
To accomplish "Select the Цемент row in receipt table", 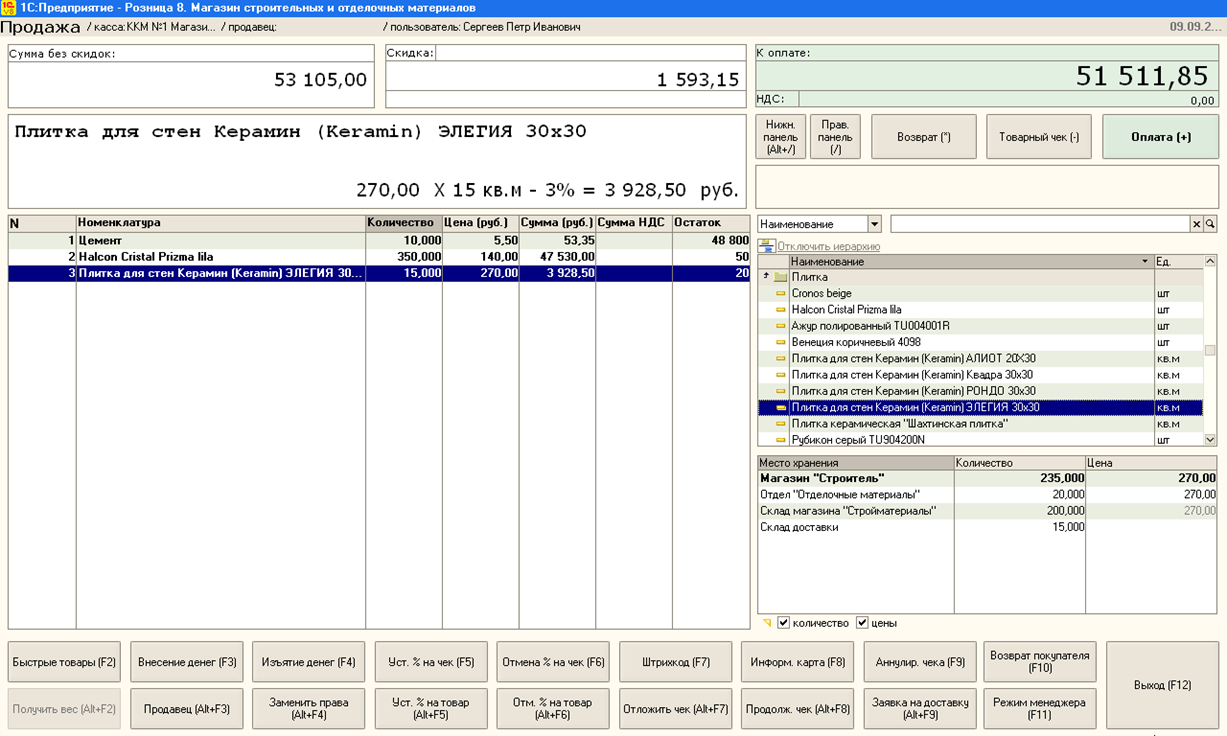I will tap(378, 241).
